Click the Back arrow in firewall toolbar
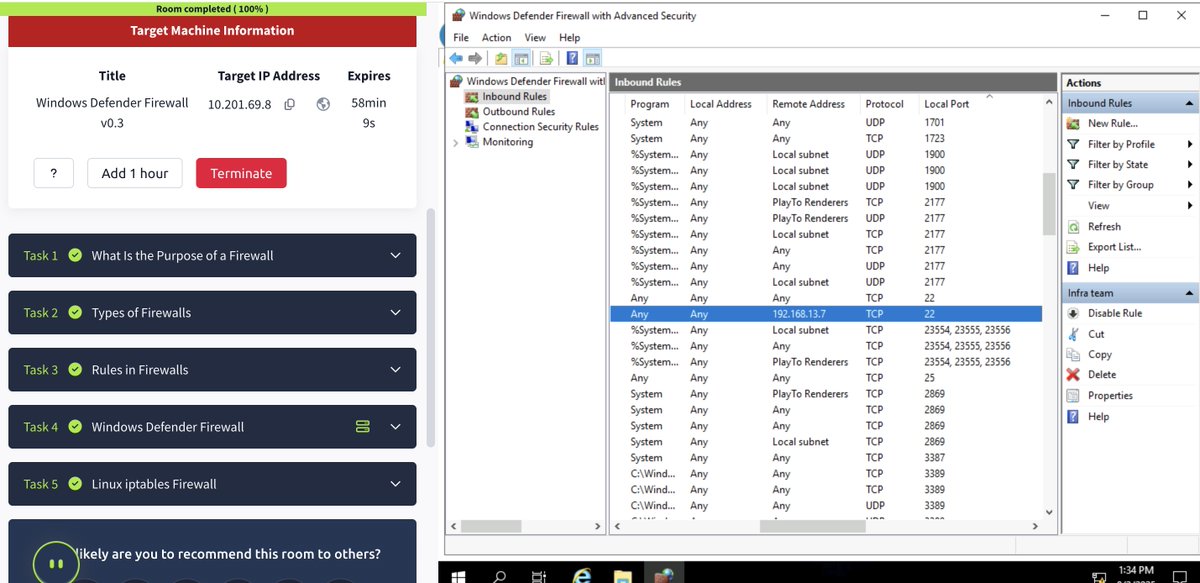This screenshot has width=1200, height=583. click(x=456, y=58)
